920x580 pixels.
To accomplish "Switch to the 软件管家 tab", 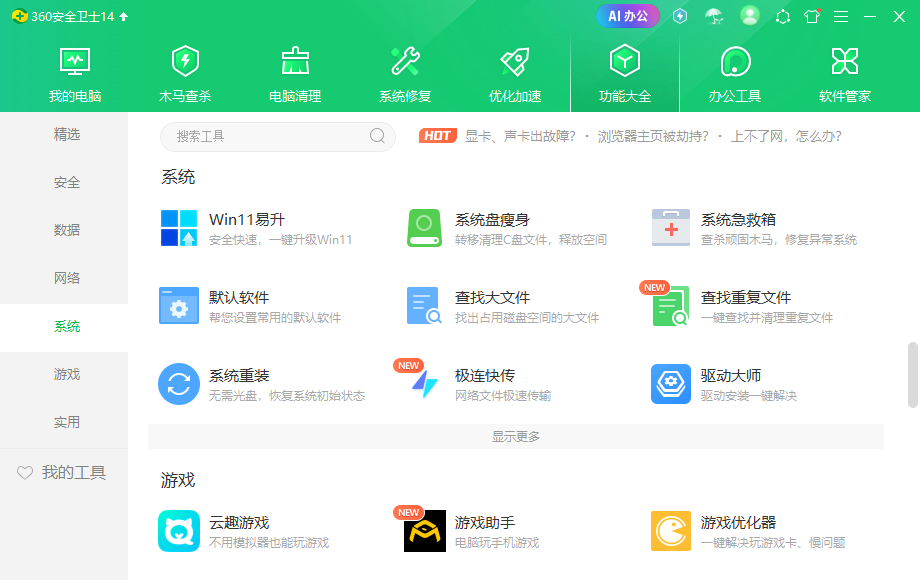I will pyautogui.click(x=845, y=72).
